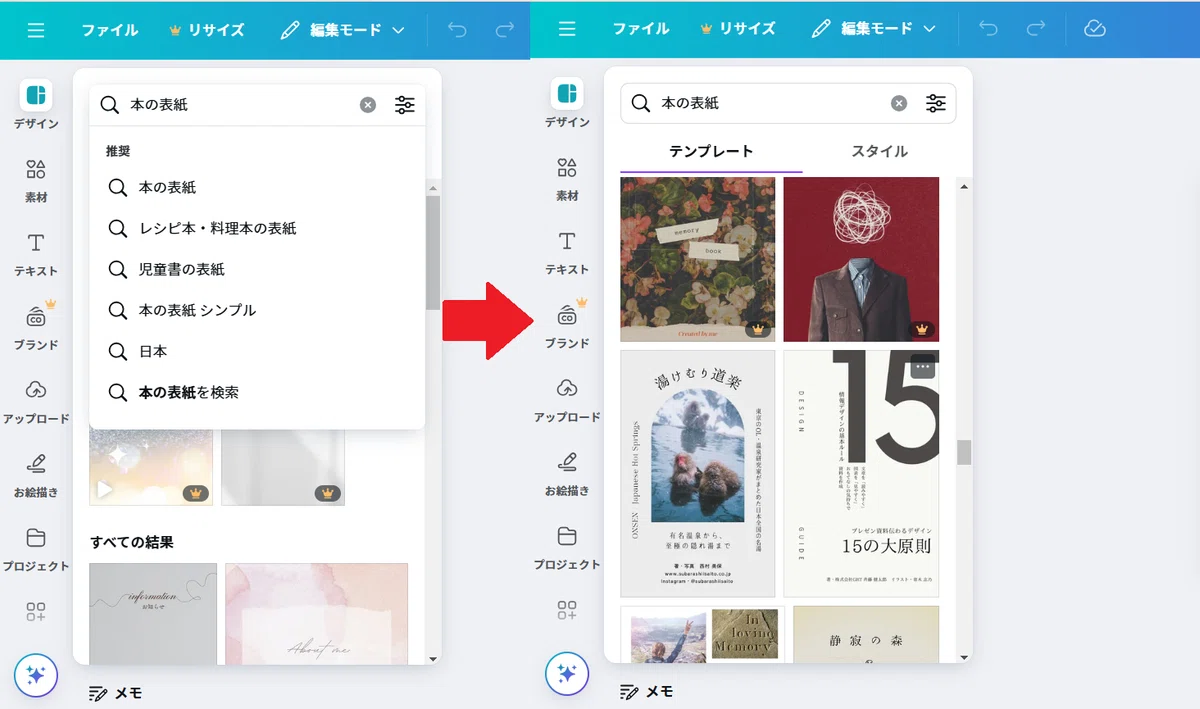Switch to スタイル tab
This screenshot has height=709, width=1200.
pos(880,152)
